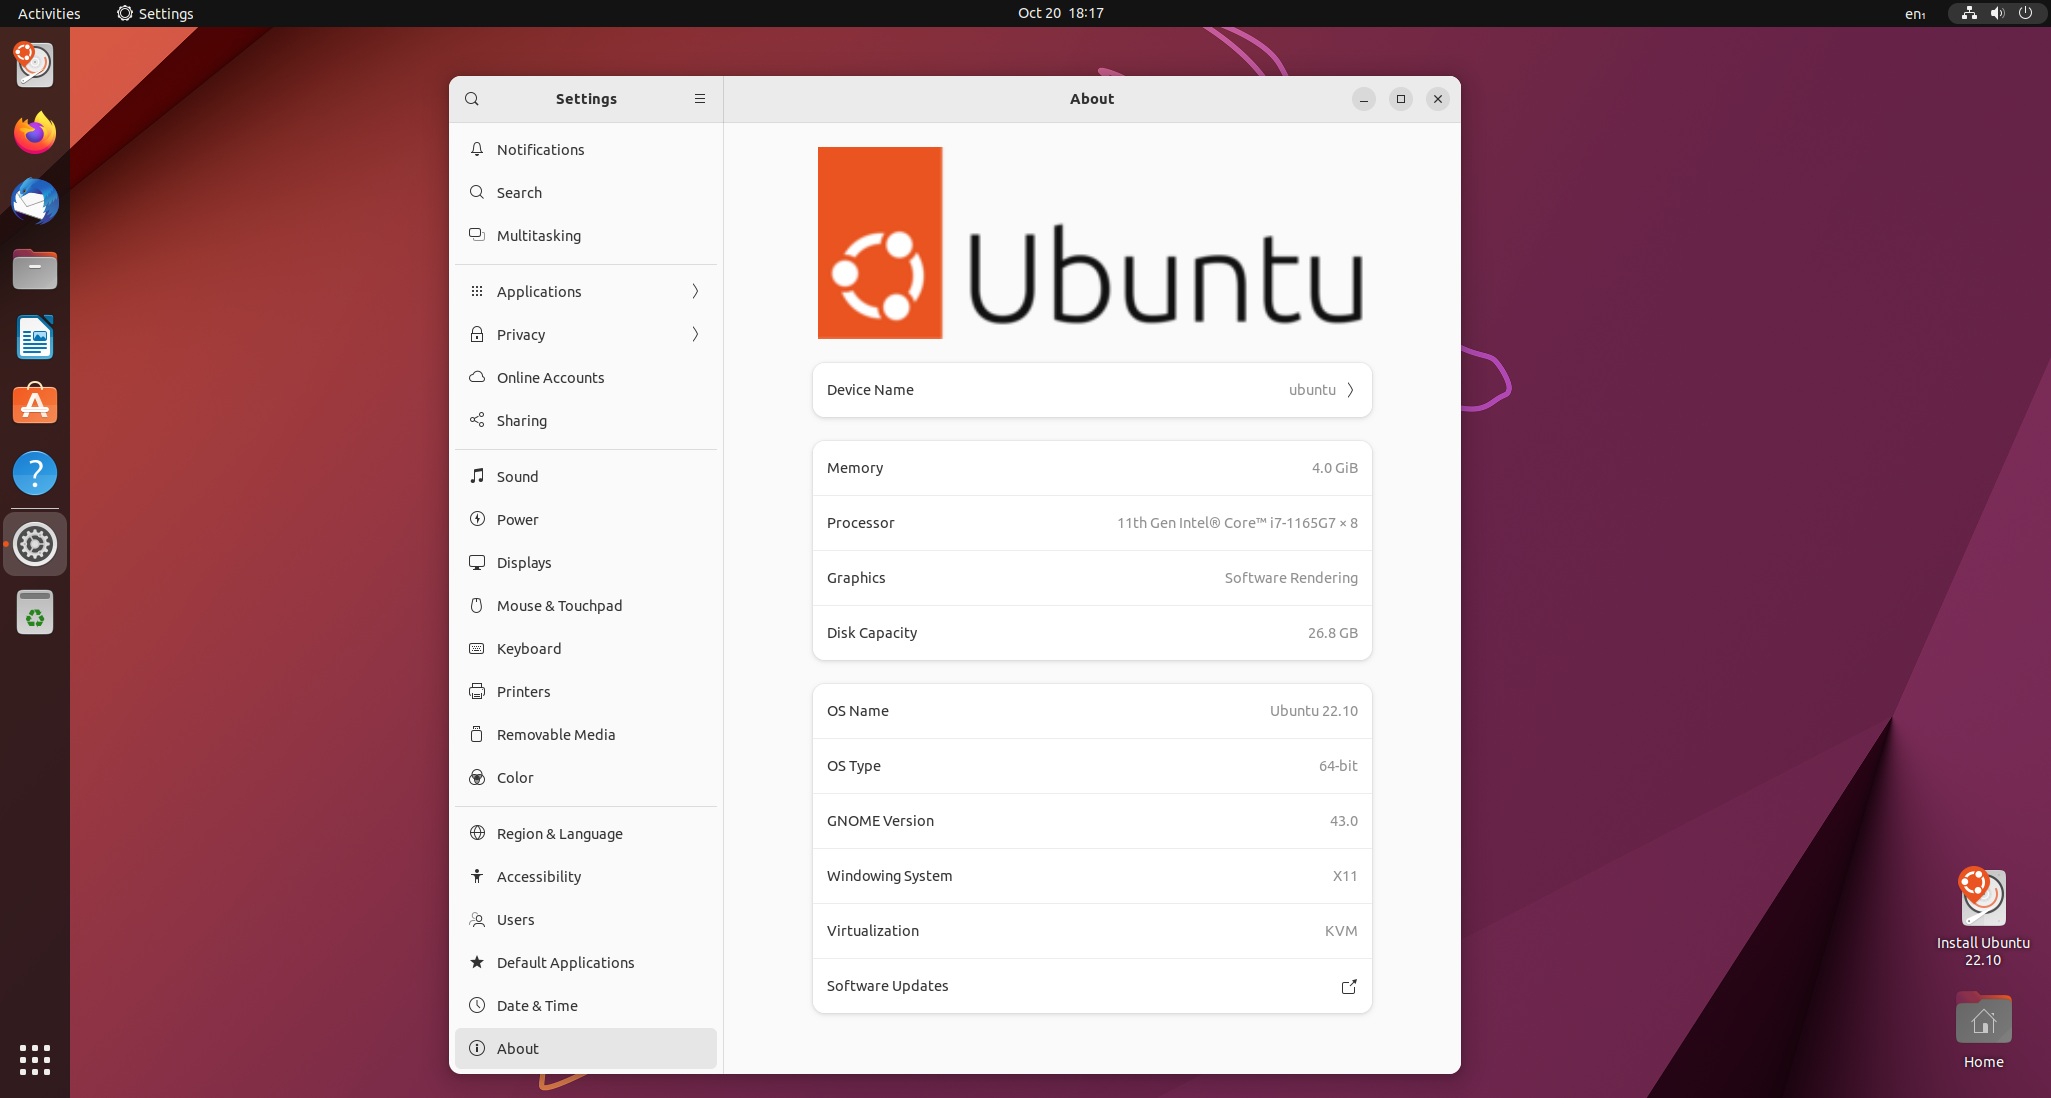2051x1098 pixels.
Task: Open Removable Media settings
Action: tap(477, 734)
